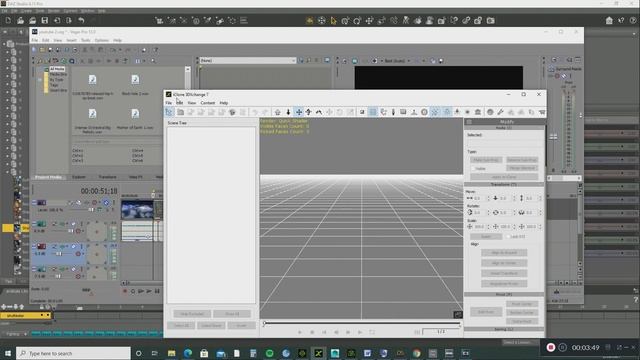Click the Align to Ground button

[x=504, y=253]
